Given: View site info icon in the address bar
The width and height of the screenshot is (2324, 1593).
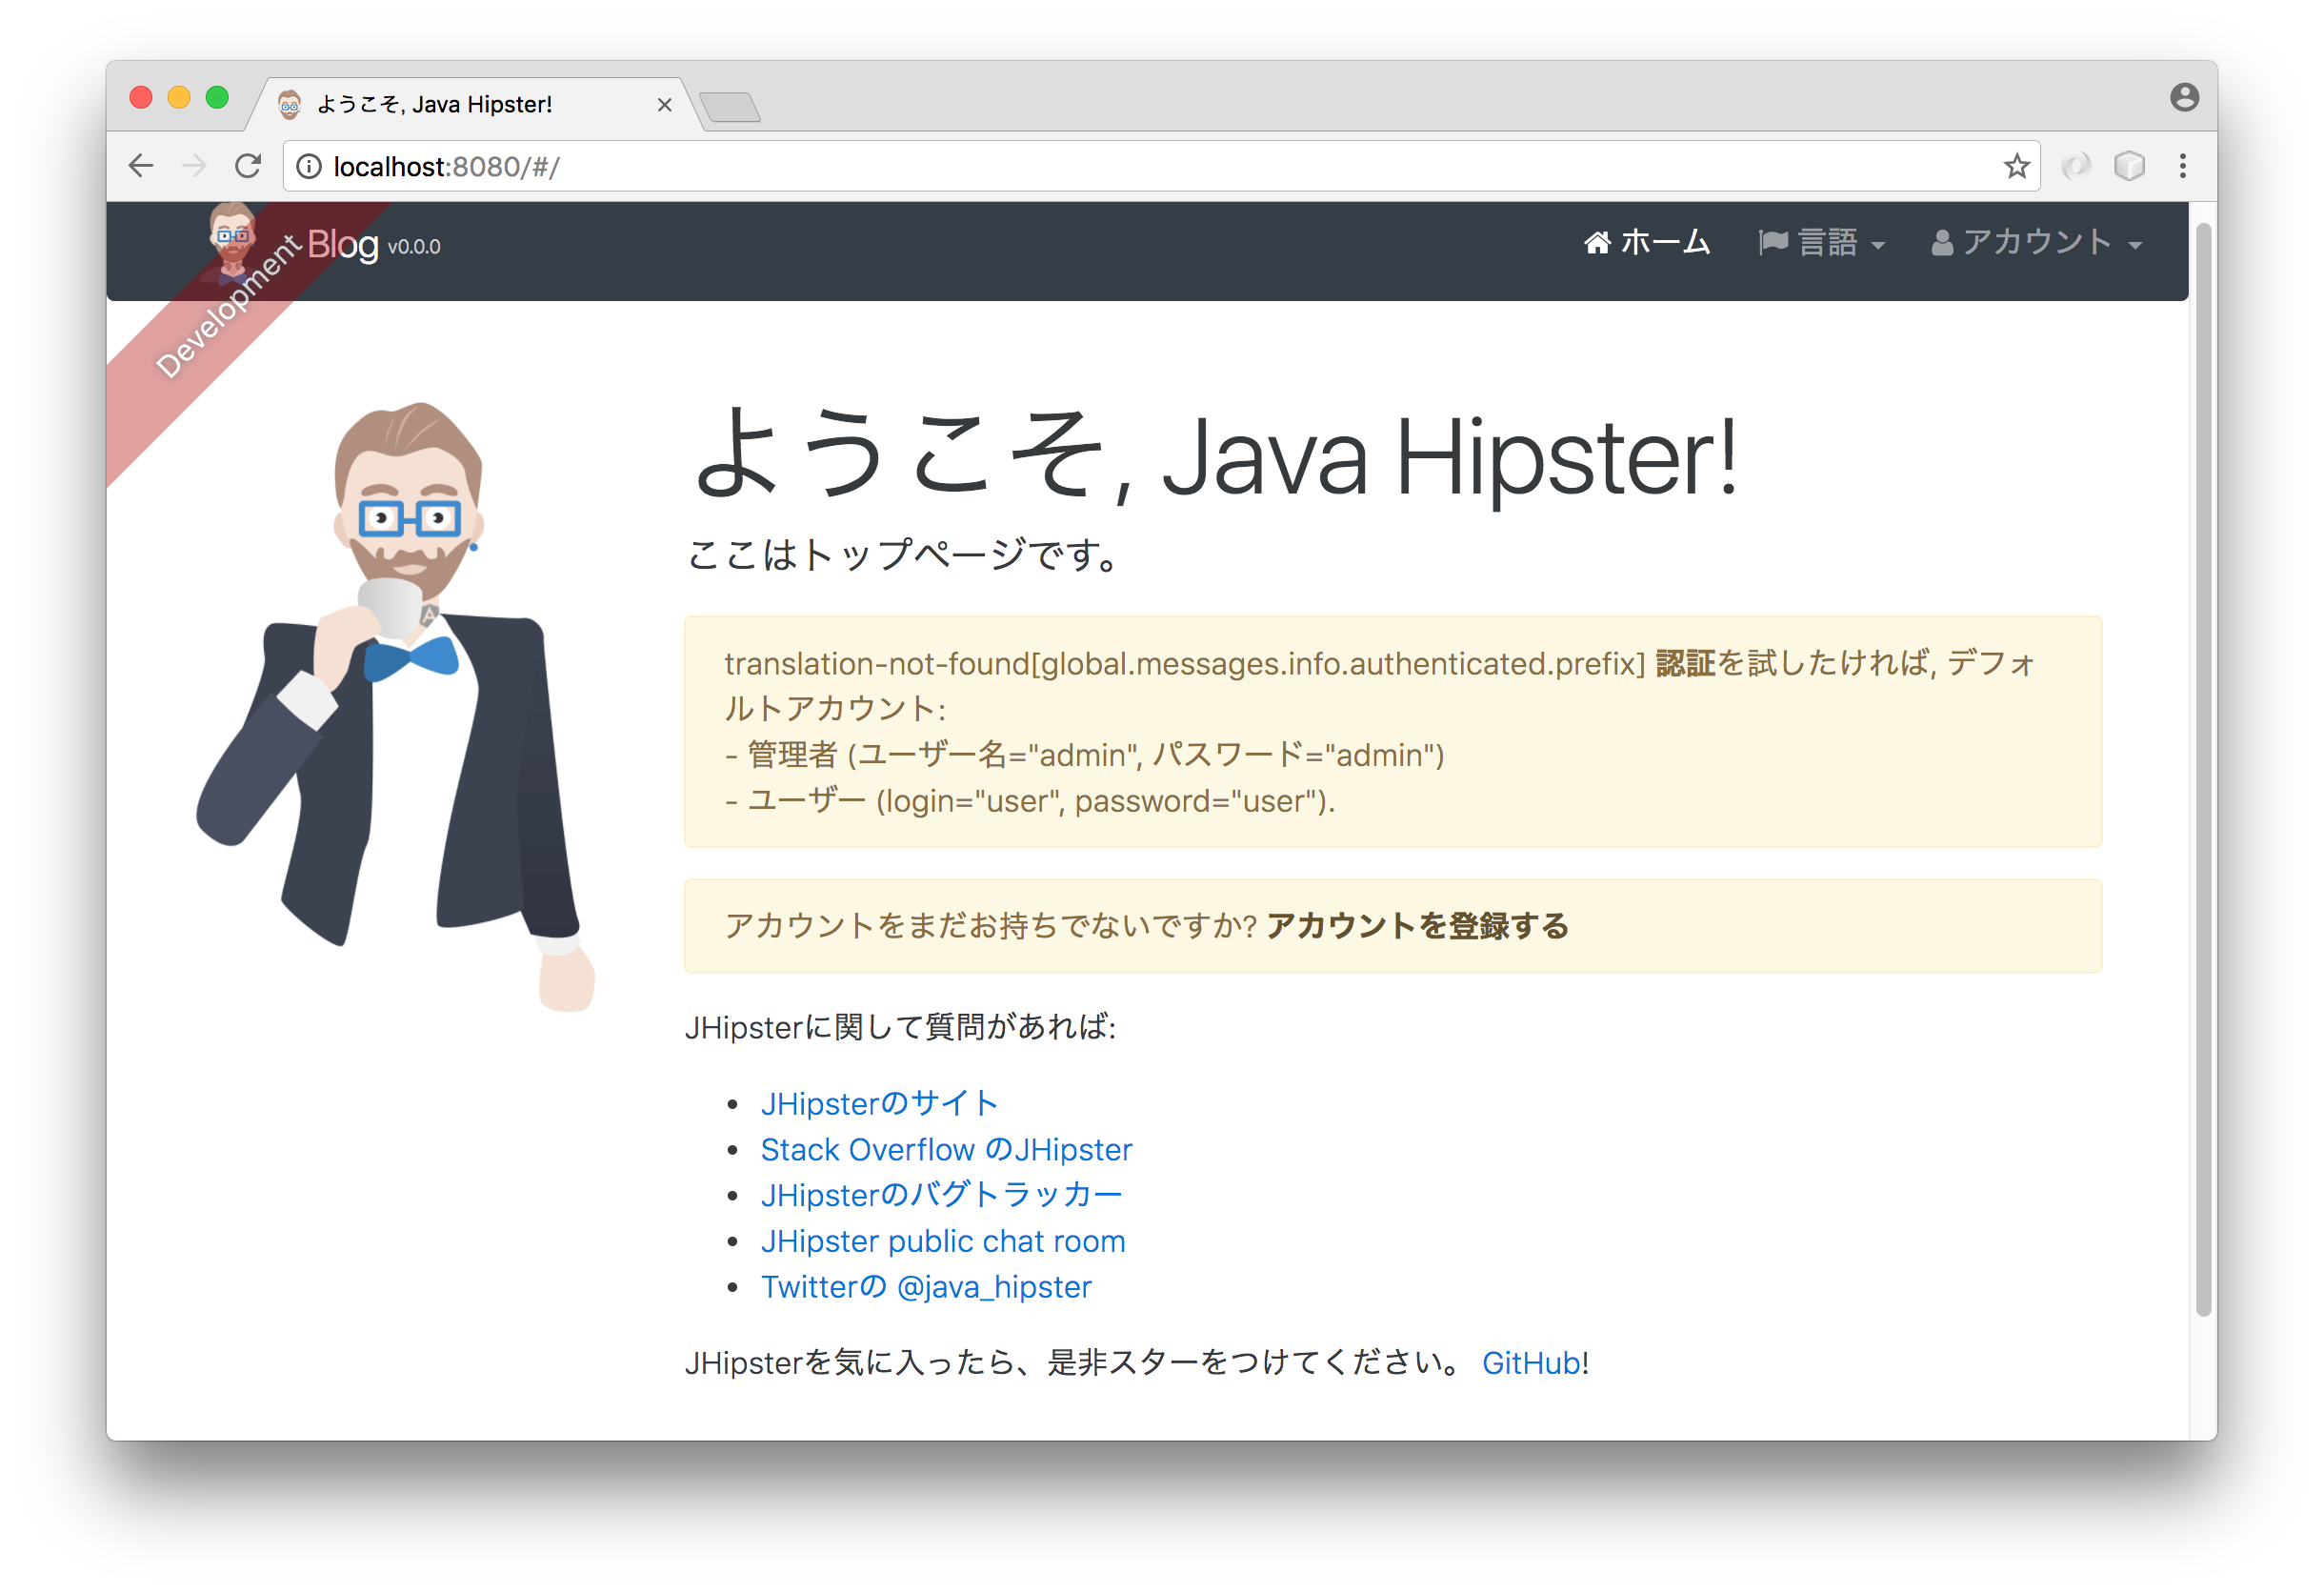Looking at the screenshot, I should (x=309, y=166).
